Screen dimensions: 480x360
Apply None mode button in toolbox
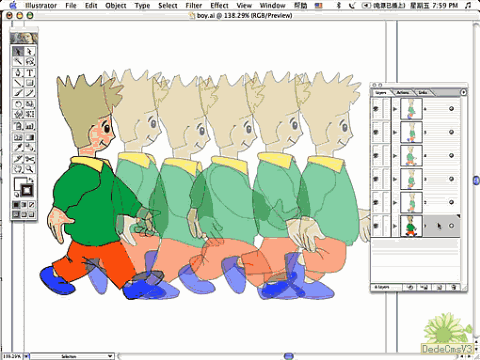click(x=32, y=205)
